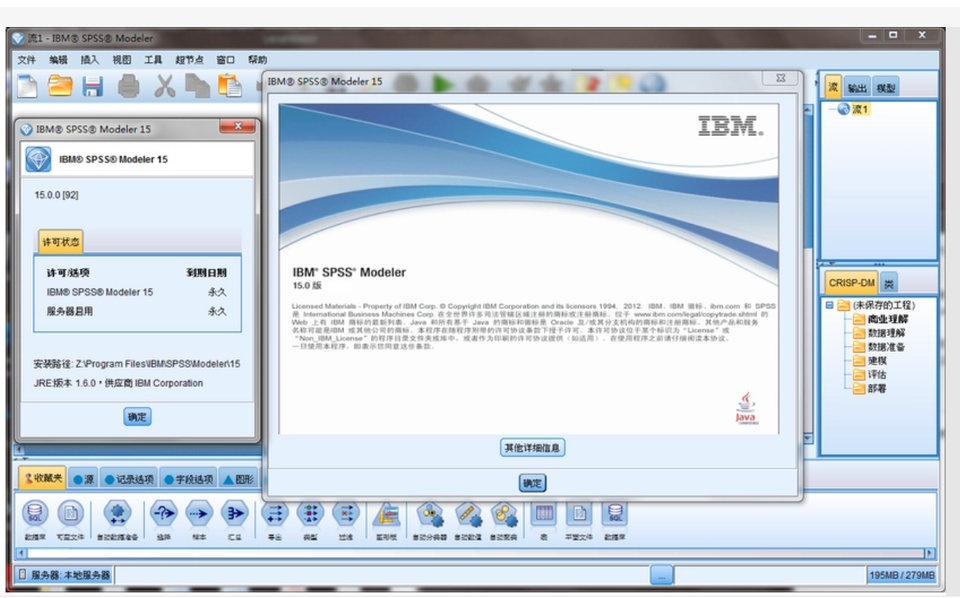This screenshot has height=598, width=960.
Task: Click the Save disk toolbar icon
Action: [x=93, y=87]
